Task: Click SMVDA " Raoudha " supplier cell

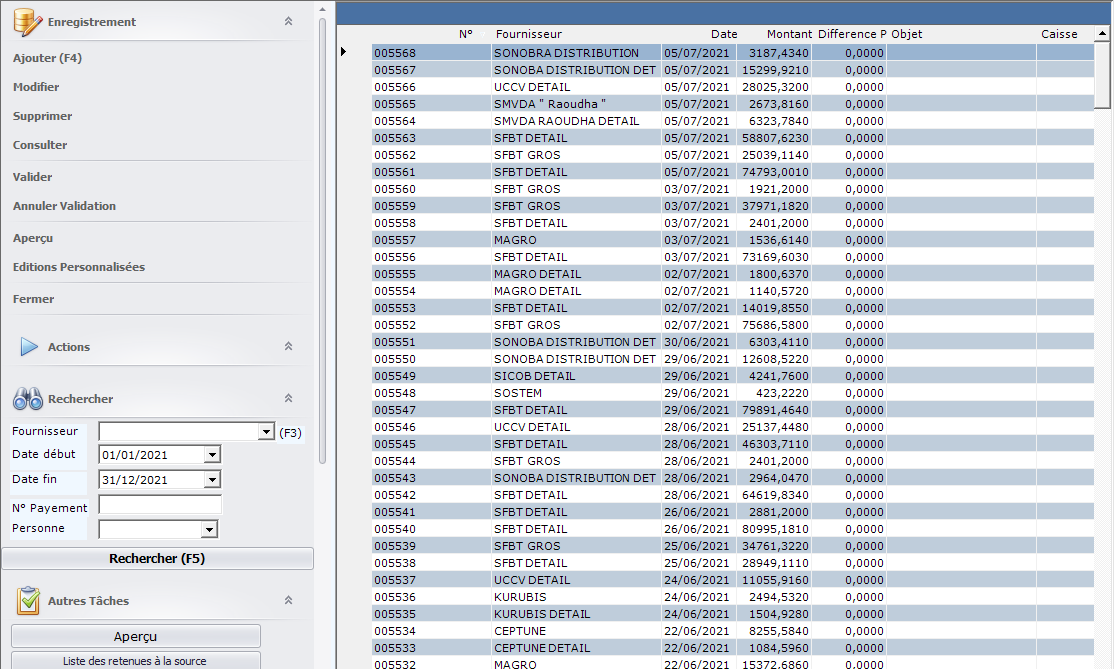Action: pyautogui.click(x=550, y=104)
